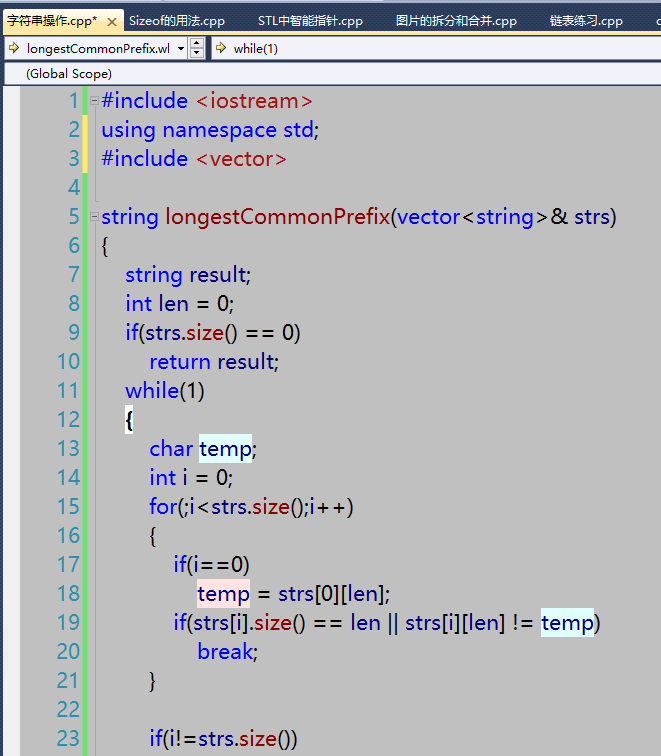Click '<iostream>' on line 1

(255, 101)
